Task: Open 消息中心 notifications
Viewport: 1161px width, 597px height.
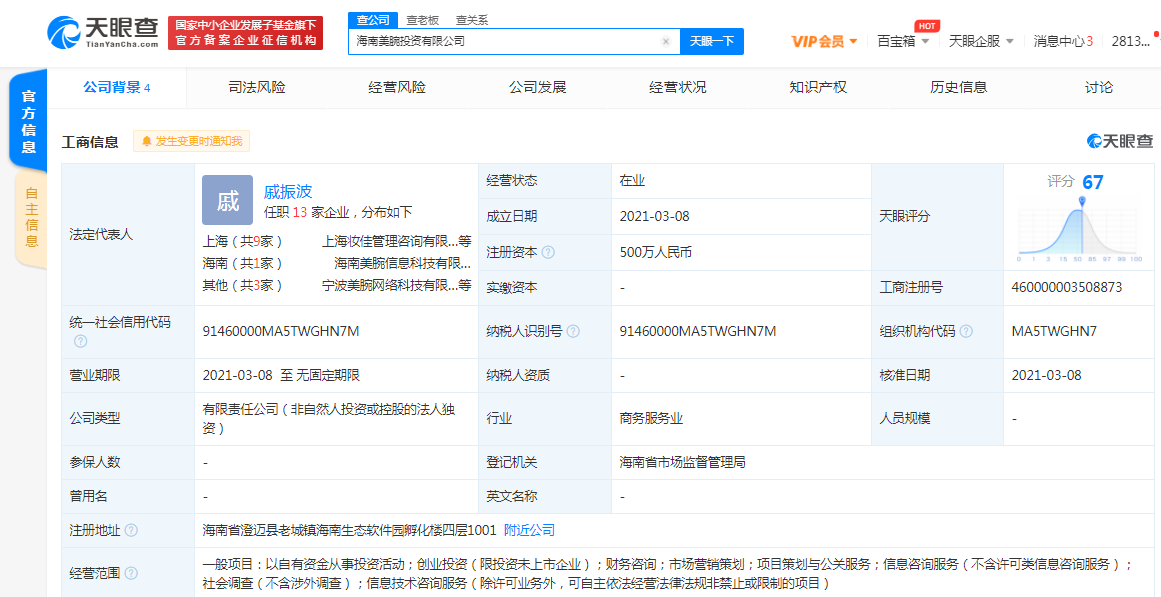Action: 1063,41
